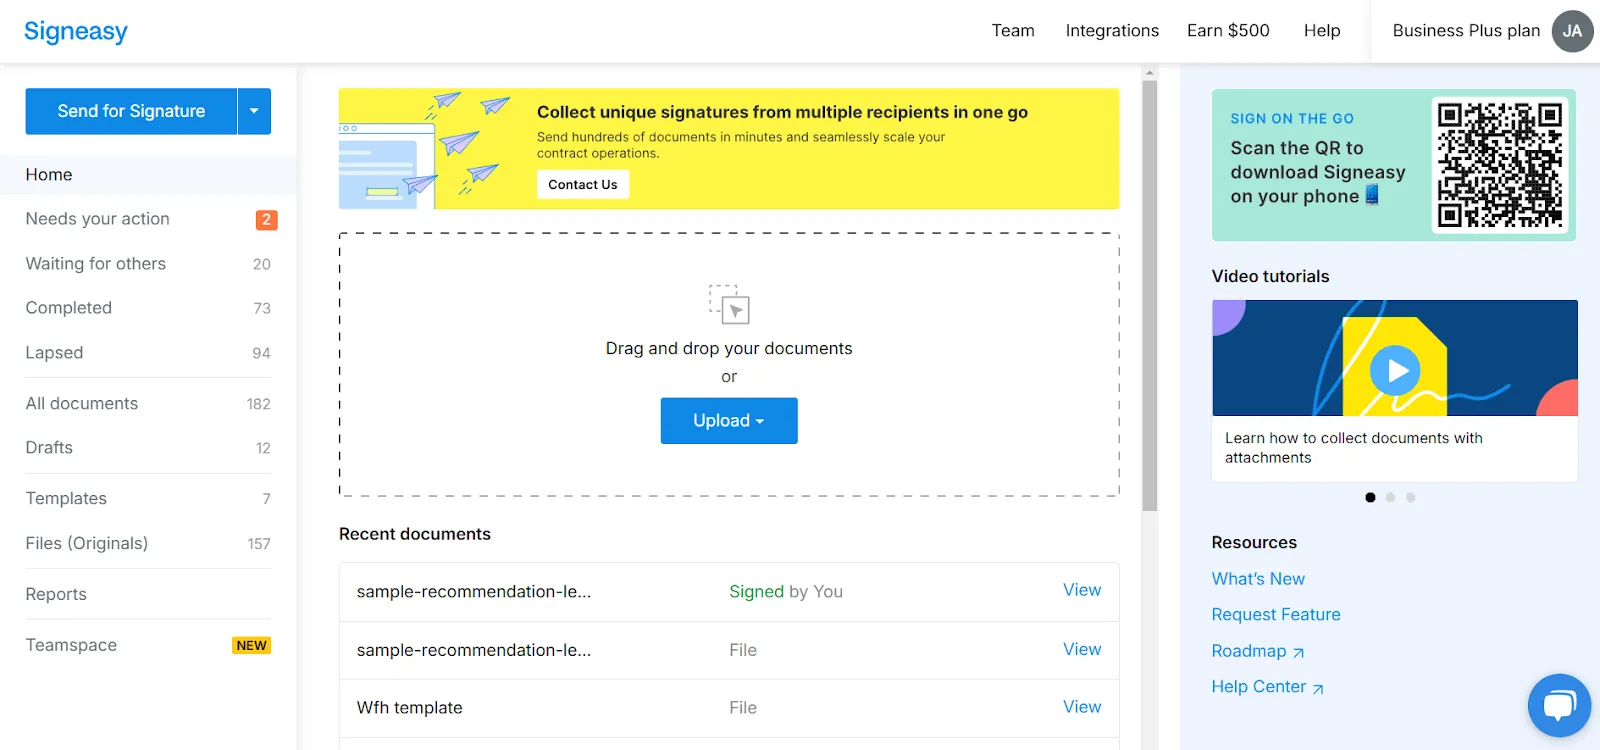This screenshot has width=1600, height=750.
Task: Click the 157 count beside Files (Originals)
Action: (259, 544)
